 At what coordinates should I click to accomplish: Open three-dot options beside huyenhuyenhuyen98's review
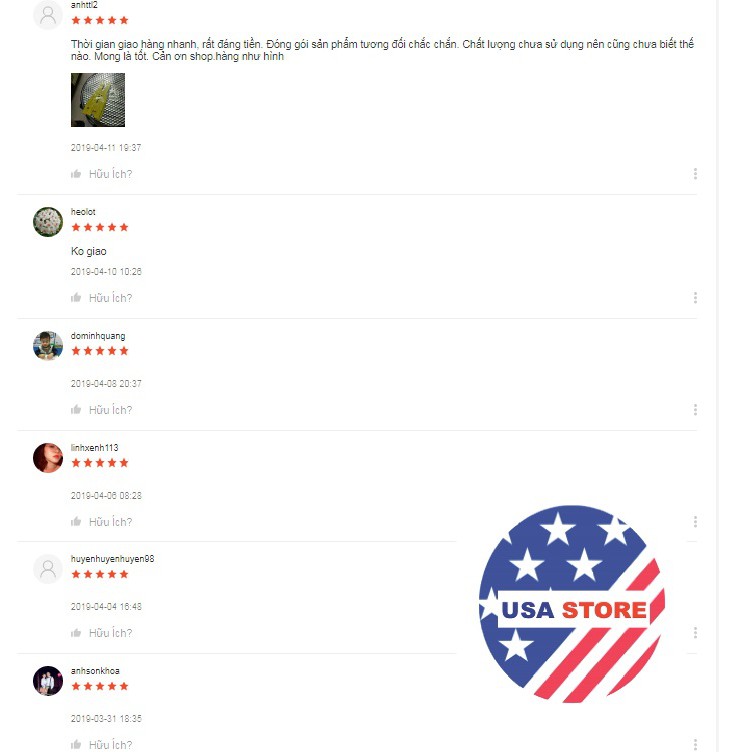695,633
